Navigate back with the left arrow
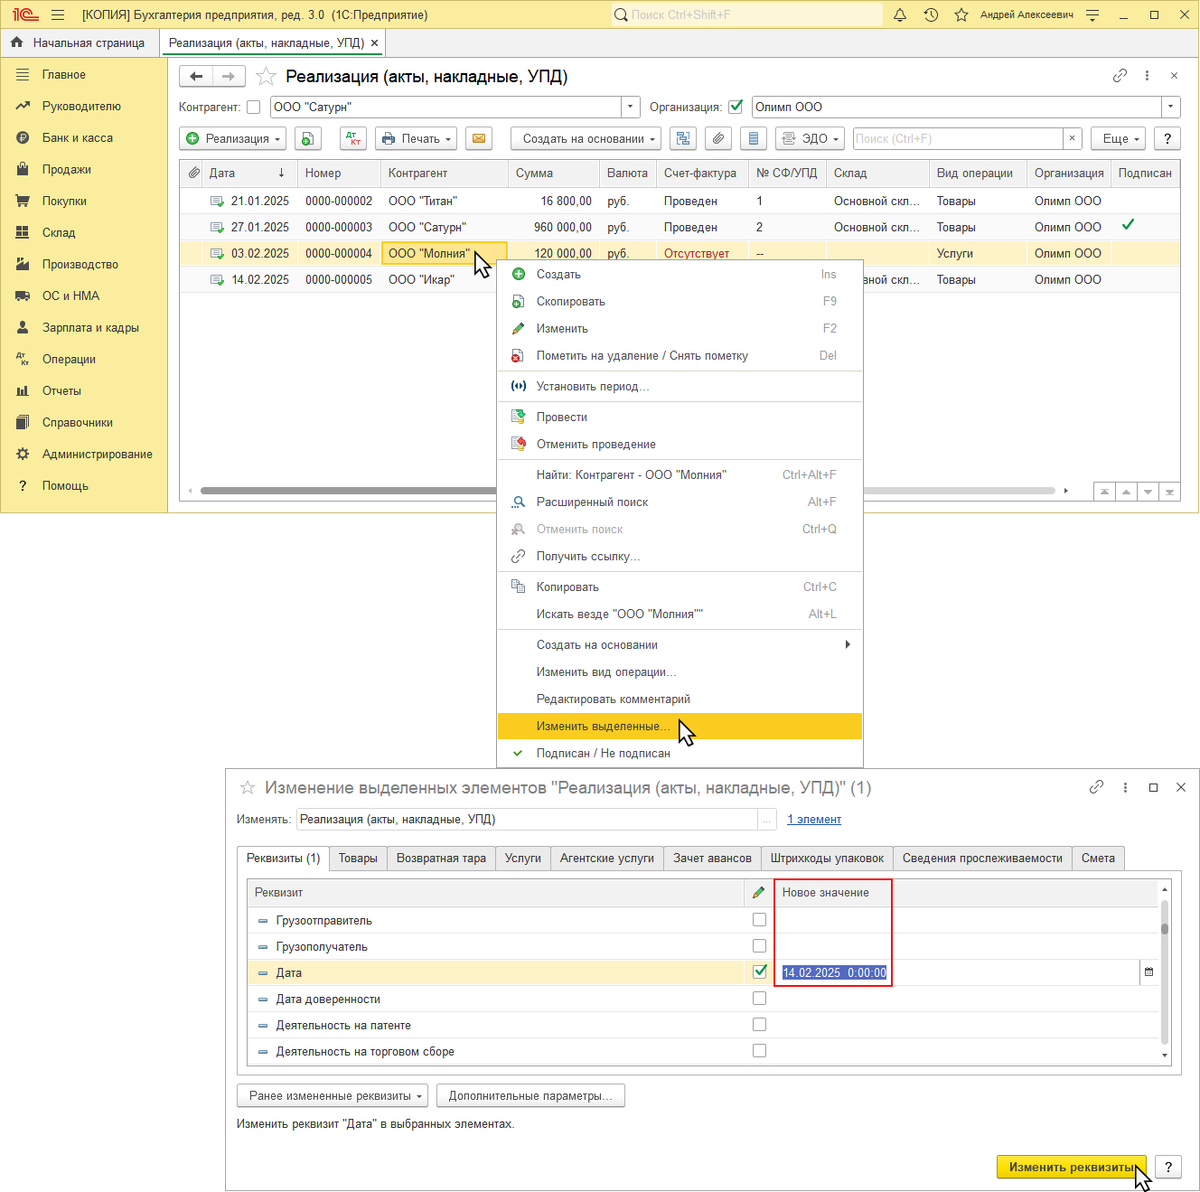1200x1192 pixels. (x=196, y=76)
